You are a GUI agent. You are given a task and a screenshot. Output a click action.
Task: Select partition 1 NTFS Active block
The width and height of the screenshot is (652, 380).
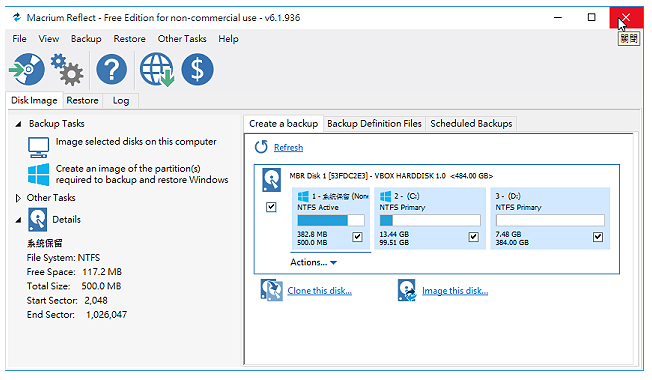(x=331, y=218)
